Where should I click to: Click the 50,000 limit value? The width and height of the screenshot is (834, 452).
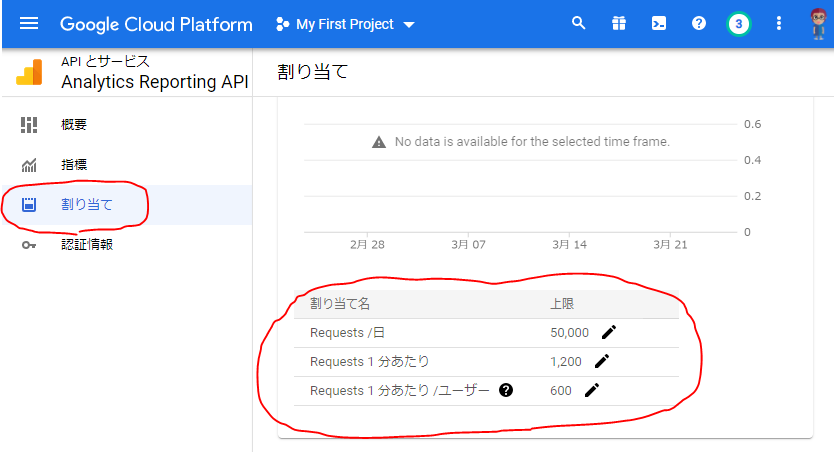tap(569, 333)
